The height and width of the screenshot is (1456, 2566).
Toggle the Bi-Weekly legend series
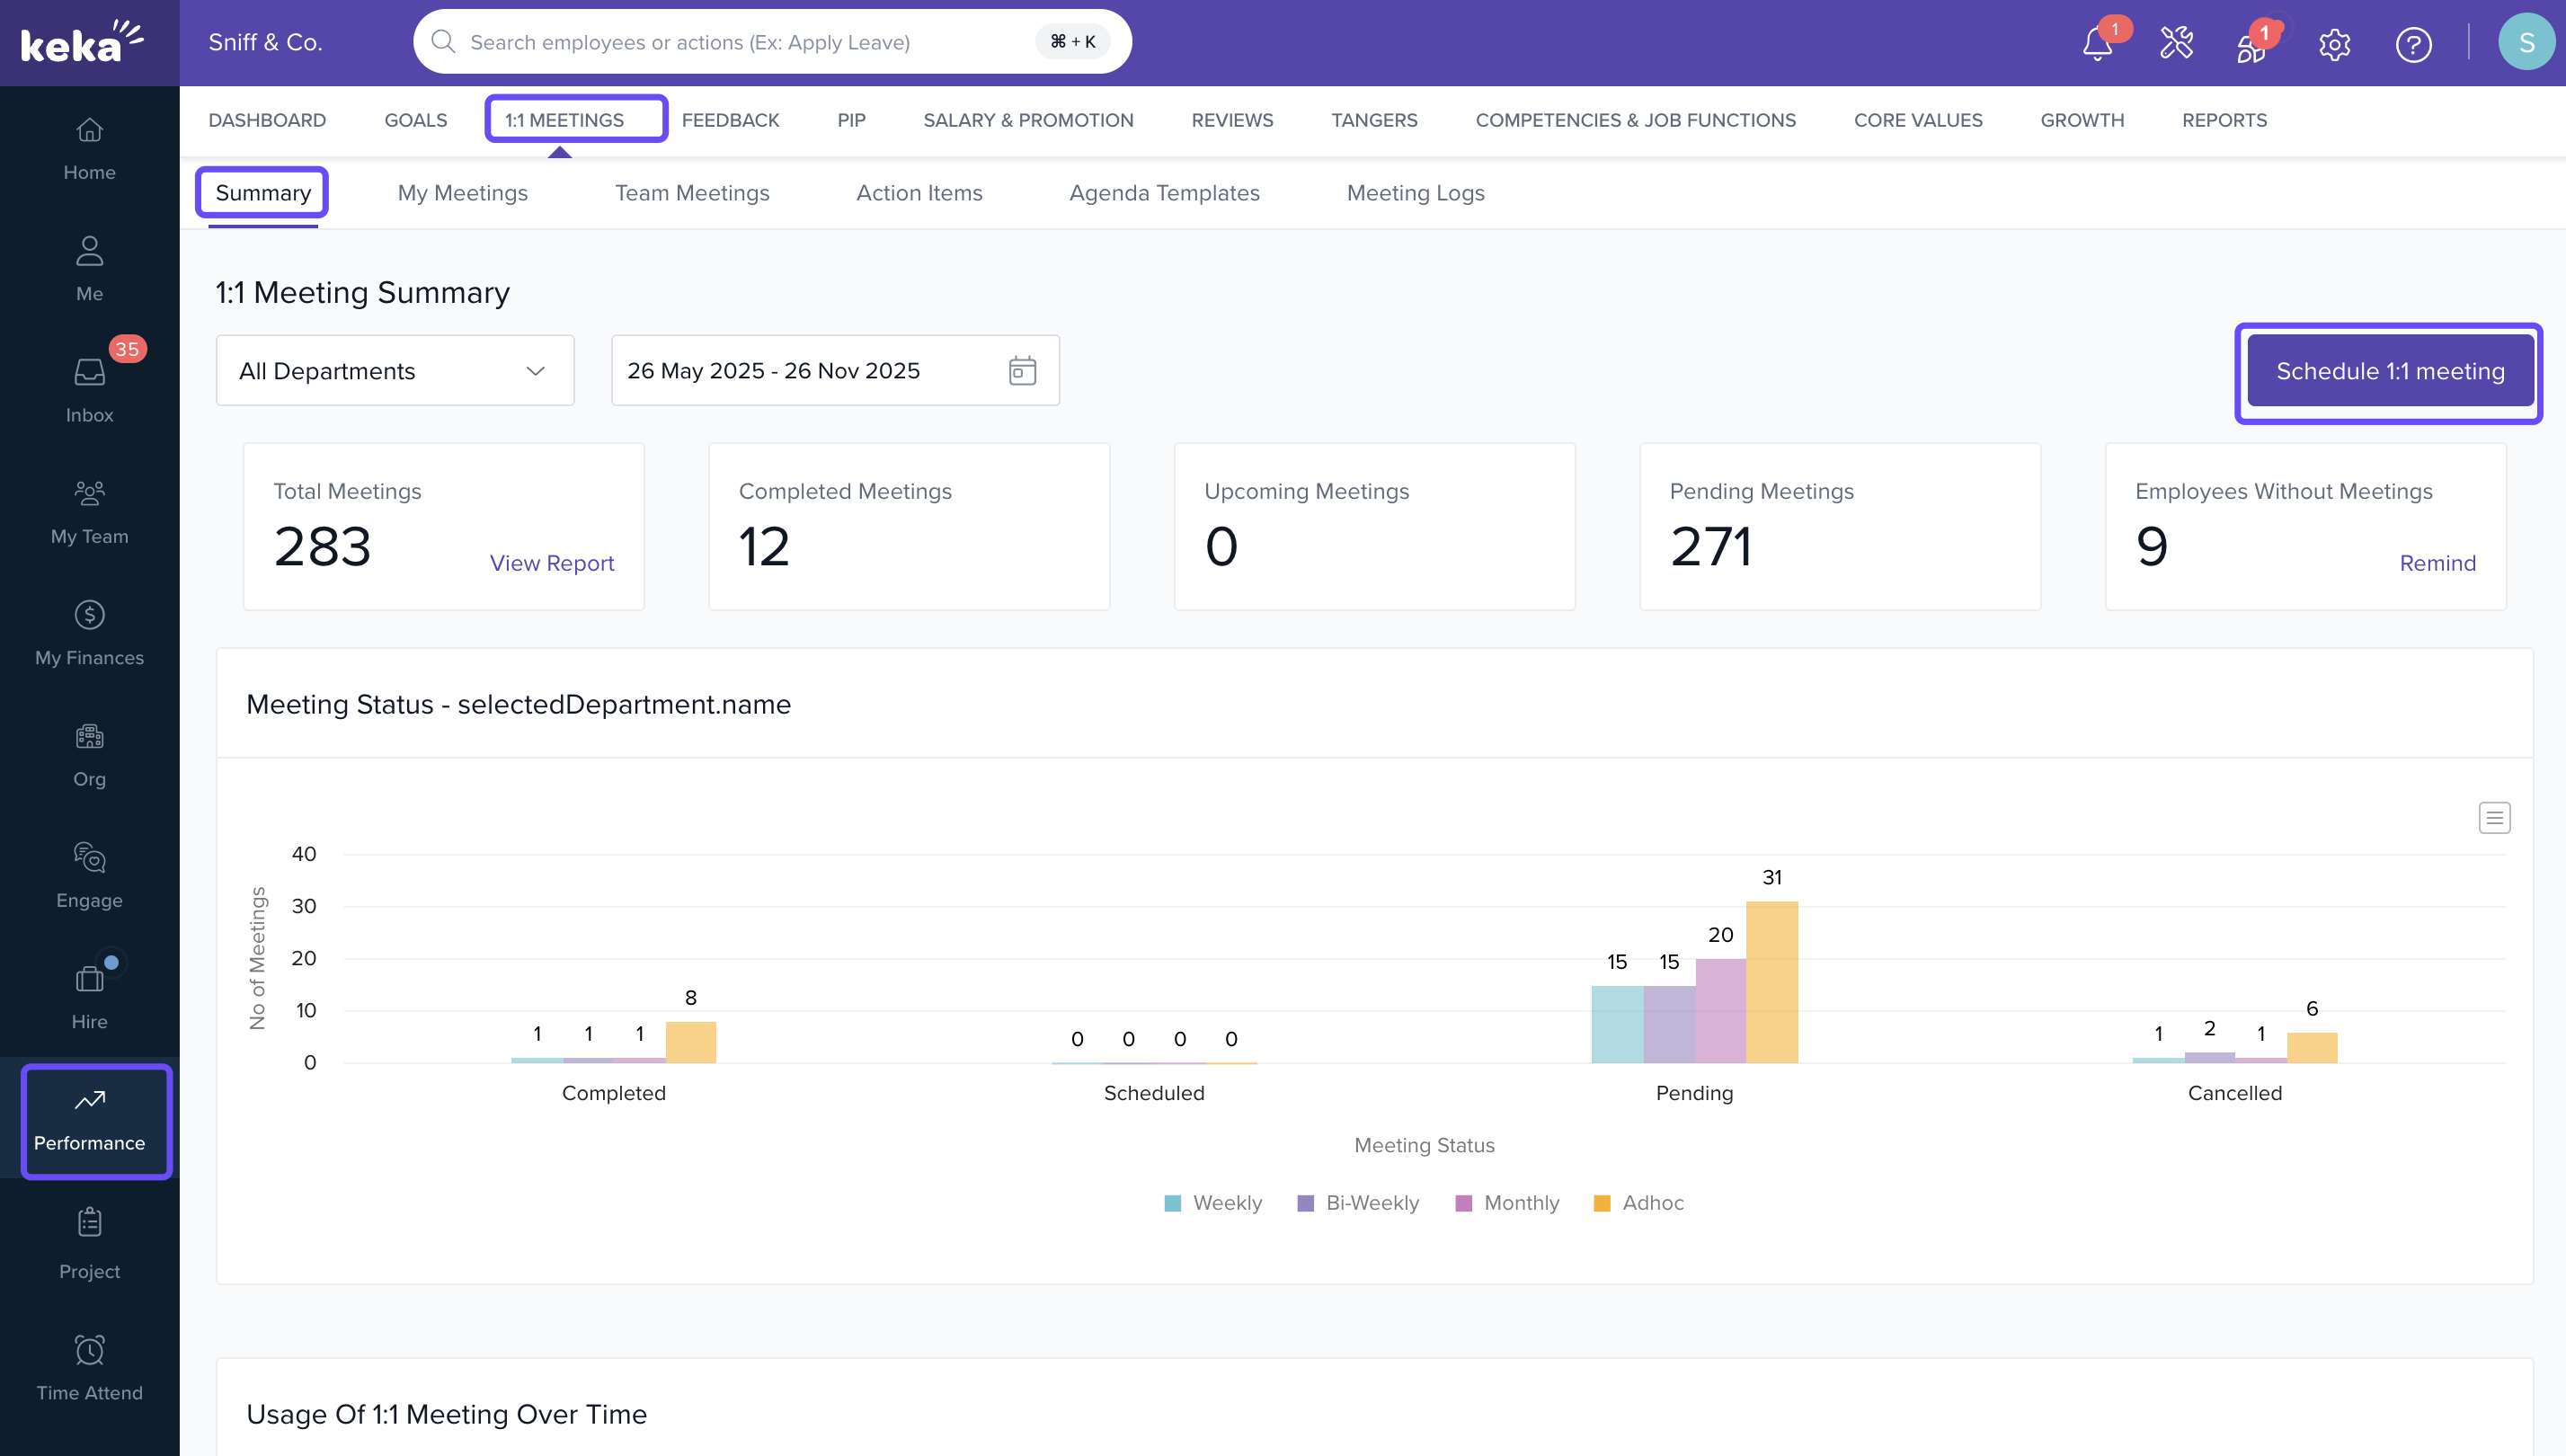(1358, 1203)
